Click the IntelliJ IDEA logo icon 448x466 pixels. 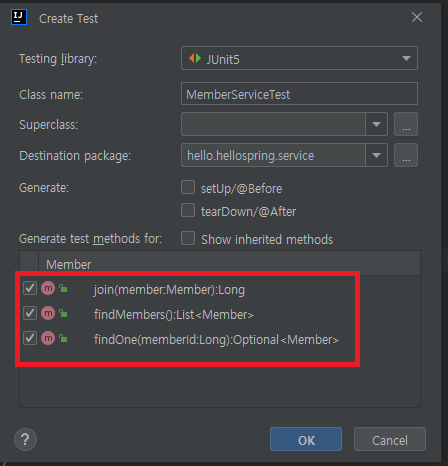[x=19, y=17]
